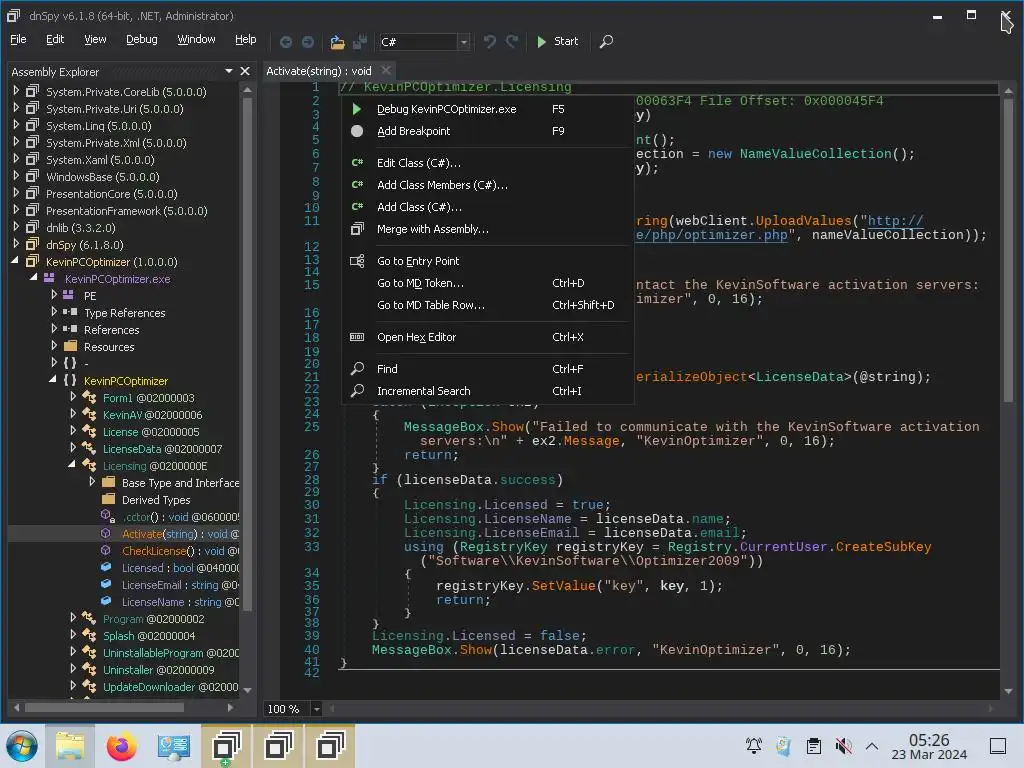This screenshot has width=1024, height=768.
Task: Select Add Class (C#)... menu entry
Action: tap(487, 207)
